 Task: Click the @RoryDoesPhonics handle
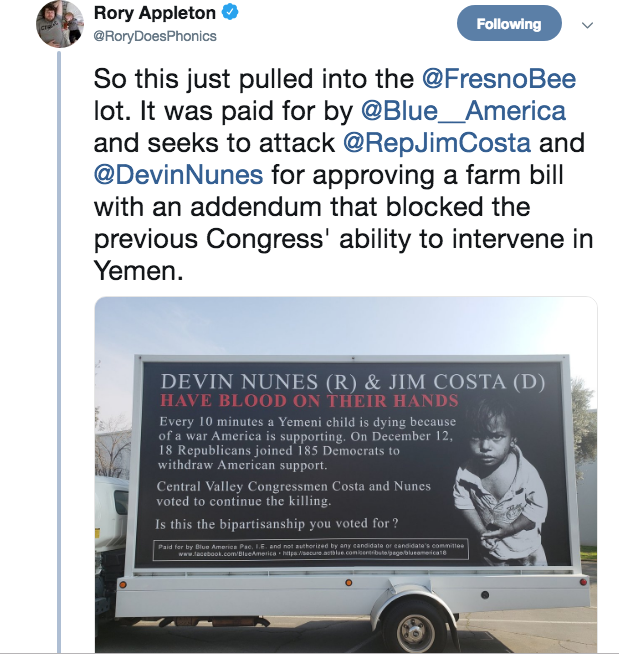click(x=155, y=37)
